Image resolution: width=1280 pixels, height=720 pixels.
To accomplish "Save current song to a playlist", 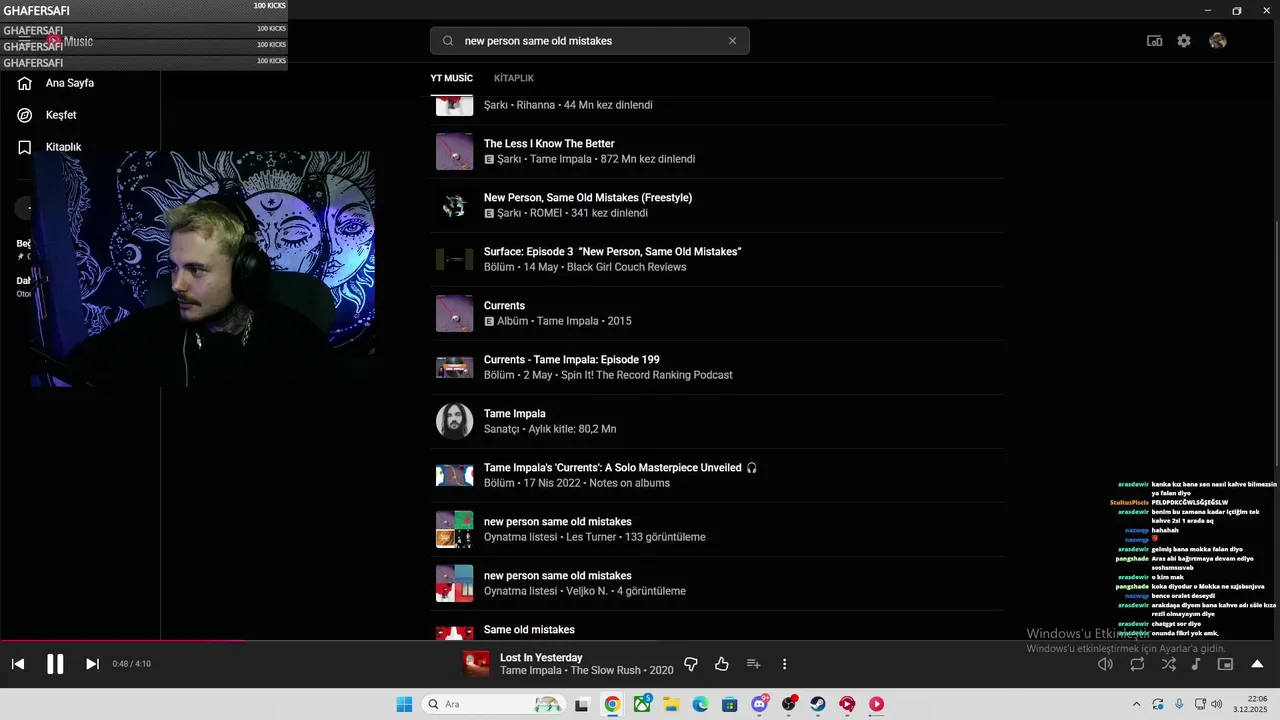I will (x=754, y=664).
